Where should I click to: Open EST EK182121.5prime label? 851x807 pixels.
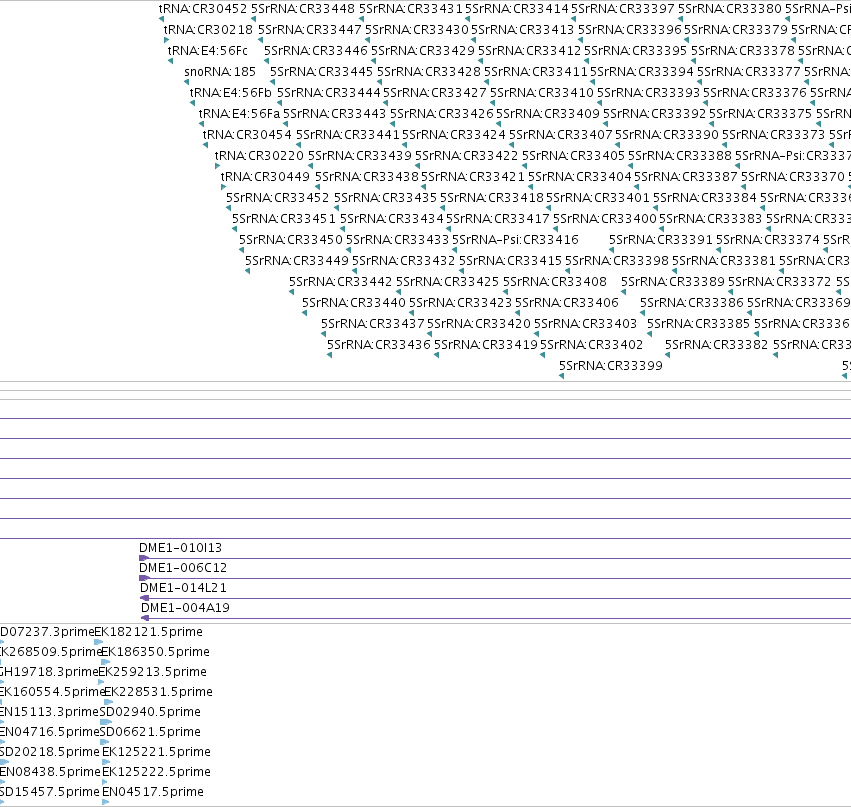click(x=148, y=632)
